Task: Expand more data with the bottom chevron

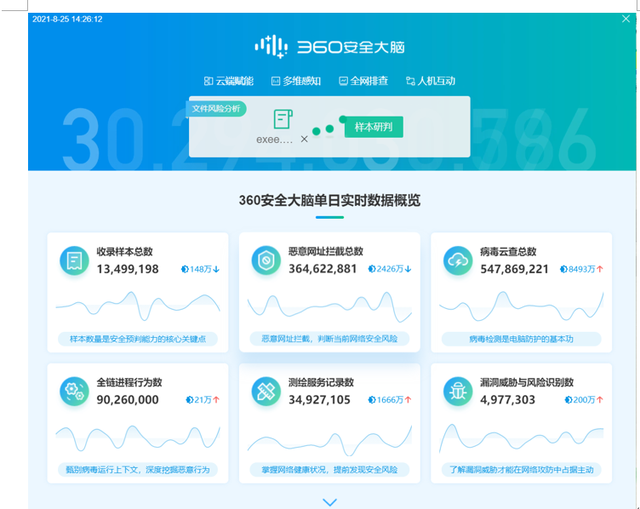Action: click(x=330, y=502)
